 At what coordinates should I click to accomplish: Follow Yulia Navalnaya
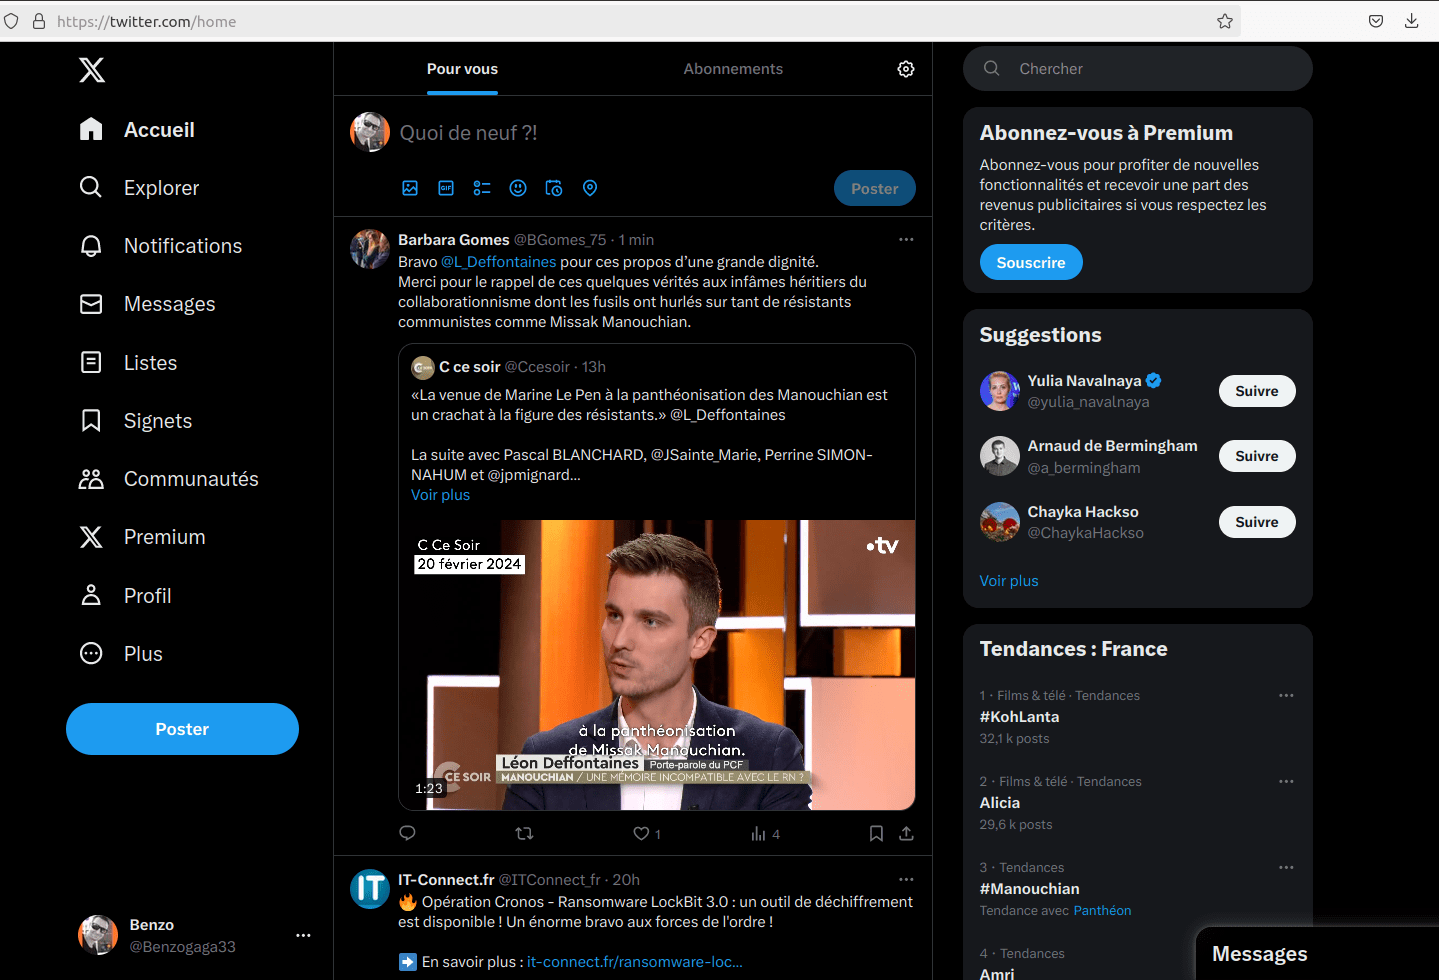(x=1256, y=391)
